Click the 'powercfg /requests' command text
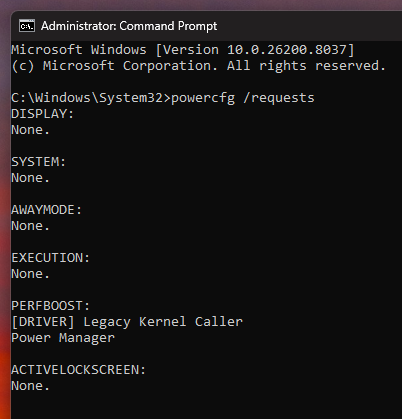Viewport: 402px width, 419px height. [x=243, y=98]
